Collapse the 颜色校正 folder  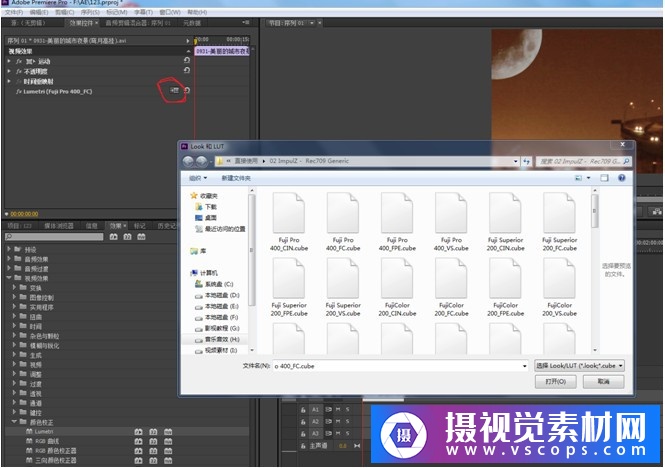(x=14, y=422)
